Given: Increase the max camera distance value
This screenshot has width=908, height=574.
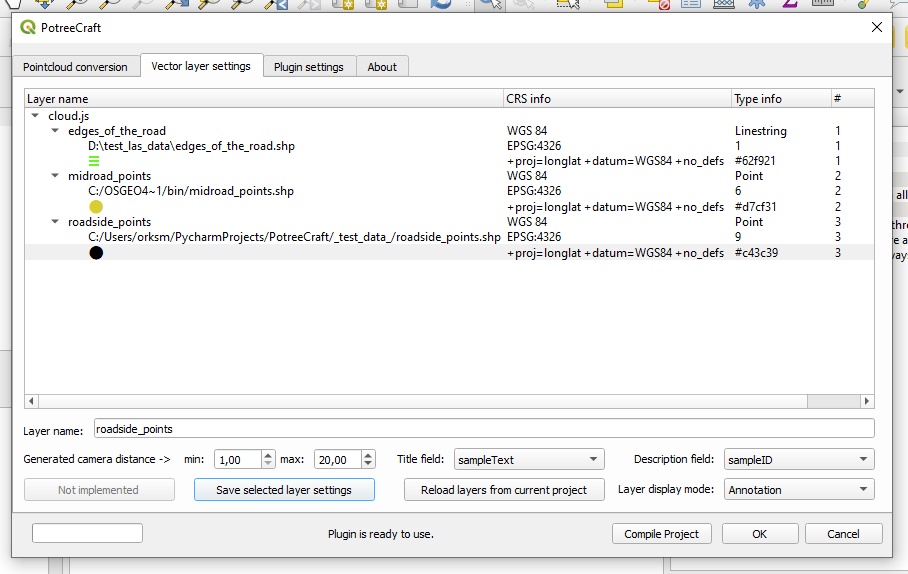Looking at the screenshot, I should (368, 455).
